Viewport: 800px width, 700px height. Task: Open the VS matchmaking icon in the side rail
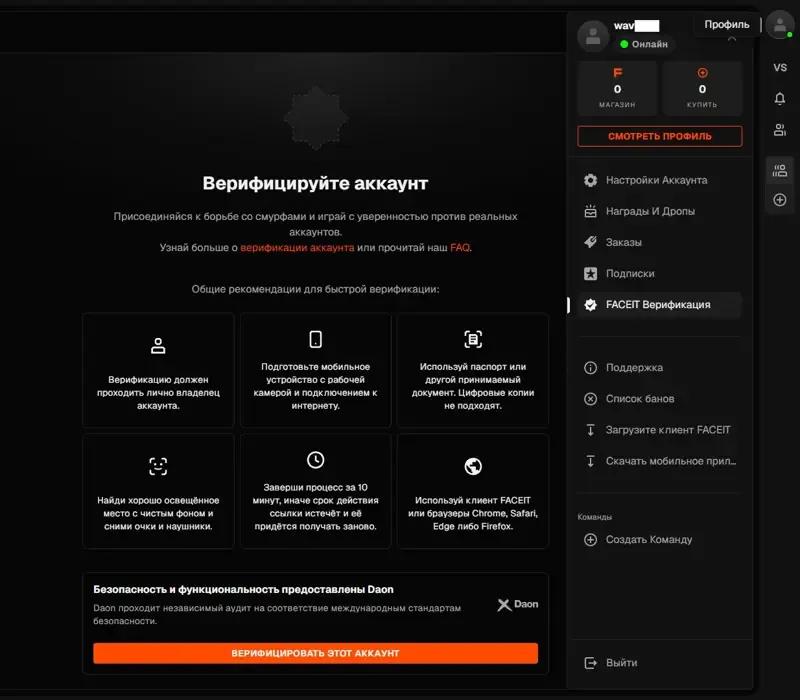[780, 67]
